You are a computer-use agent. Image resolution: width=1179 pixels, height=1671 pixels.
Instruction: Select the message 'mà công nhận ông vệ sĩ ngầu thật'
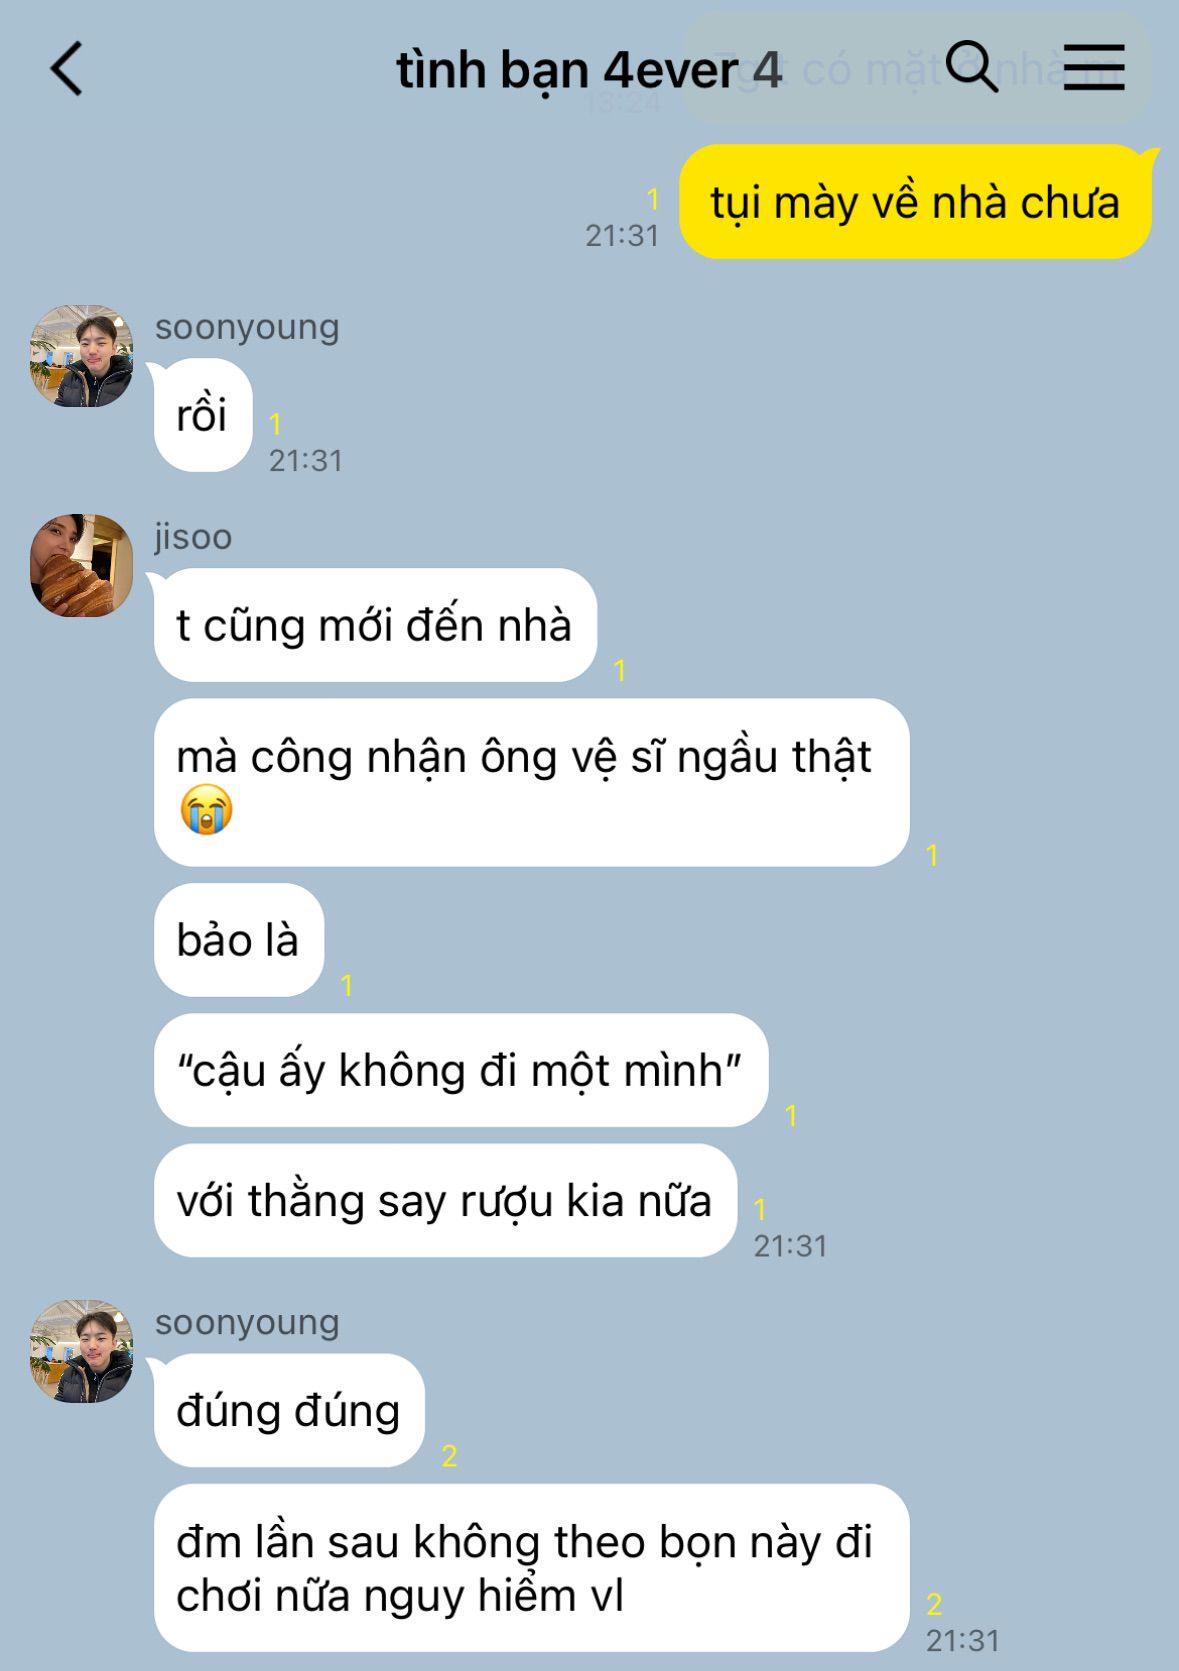coord(531,782)
